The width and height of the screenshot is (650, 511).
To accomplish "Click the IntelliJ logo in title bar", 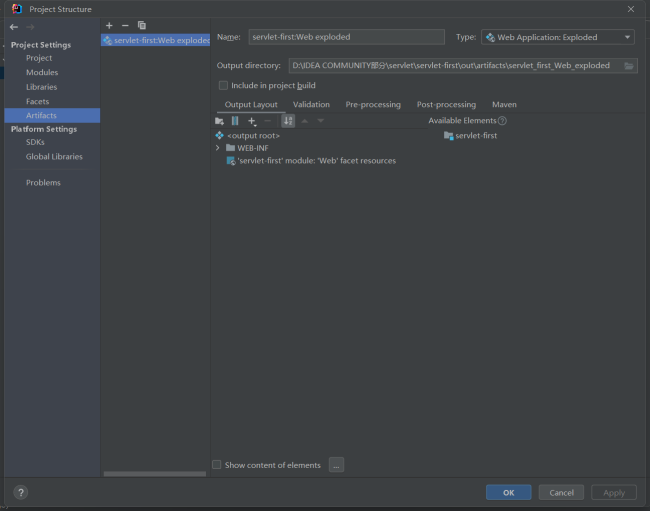I will (17, 9).
